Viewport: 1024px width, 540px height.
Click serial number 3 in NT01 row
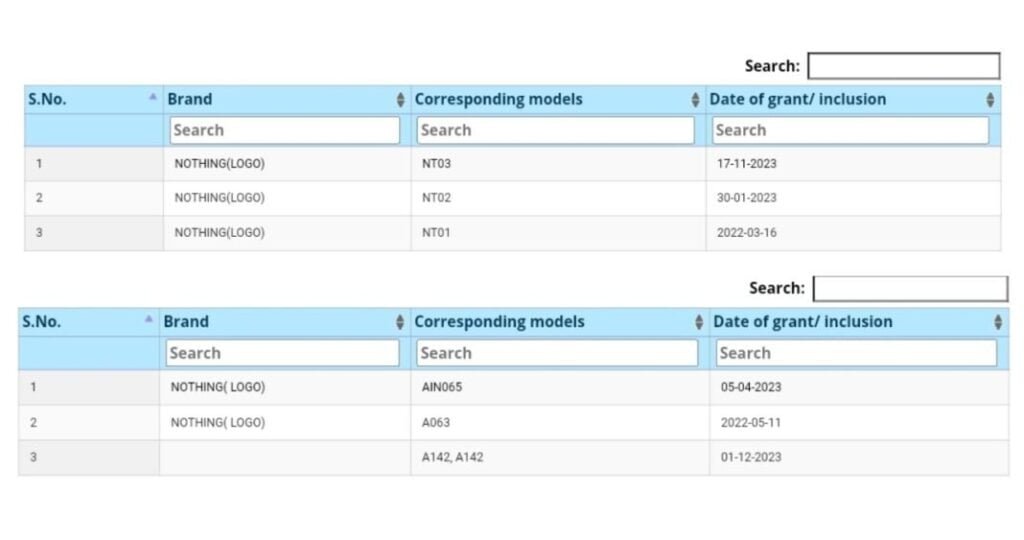click(39, 232)
